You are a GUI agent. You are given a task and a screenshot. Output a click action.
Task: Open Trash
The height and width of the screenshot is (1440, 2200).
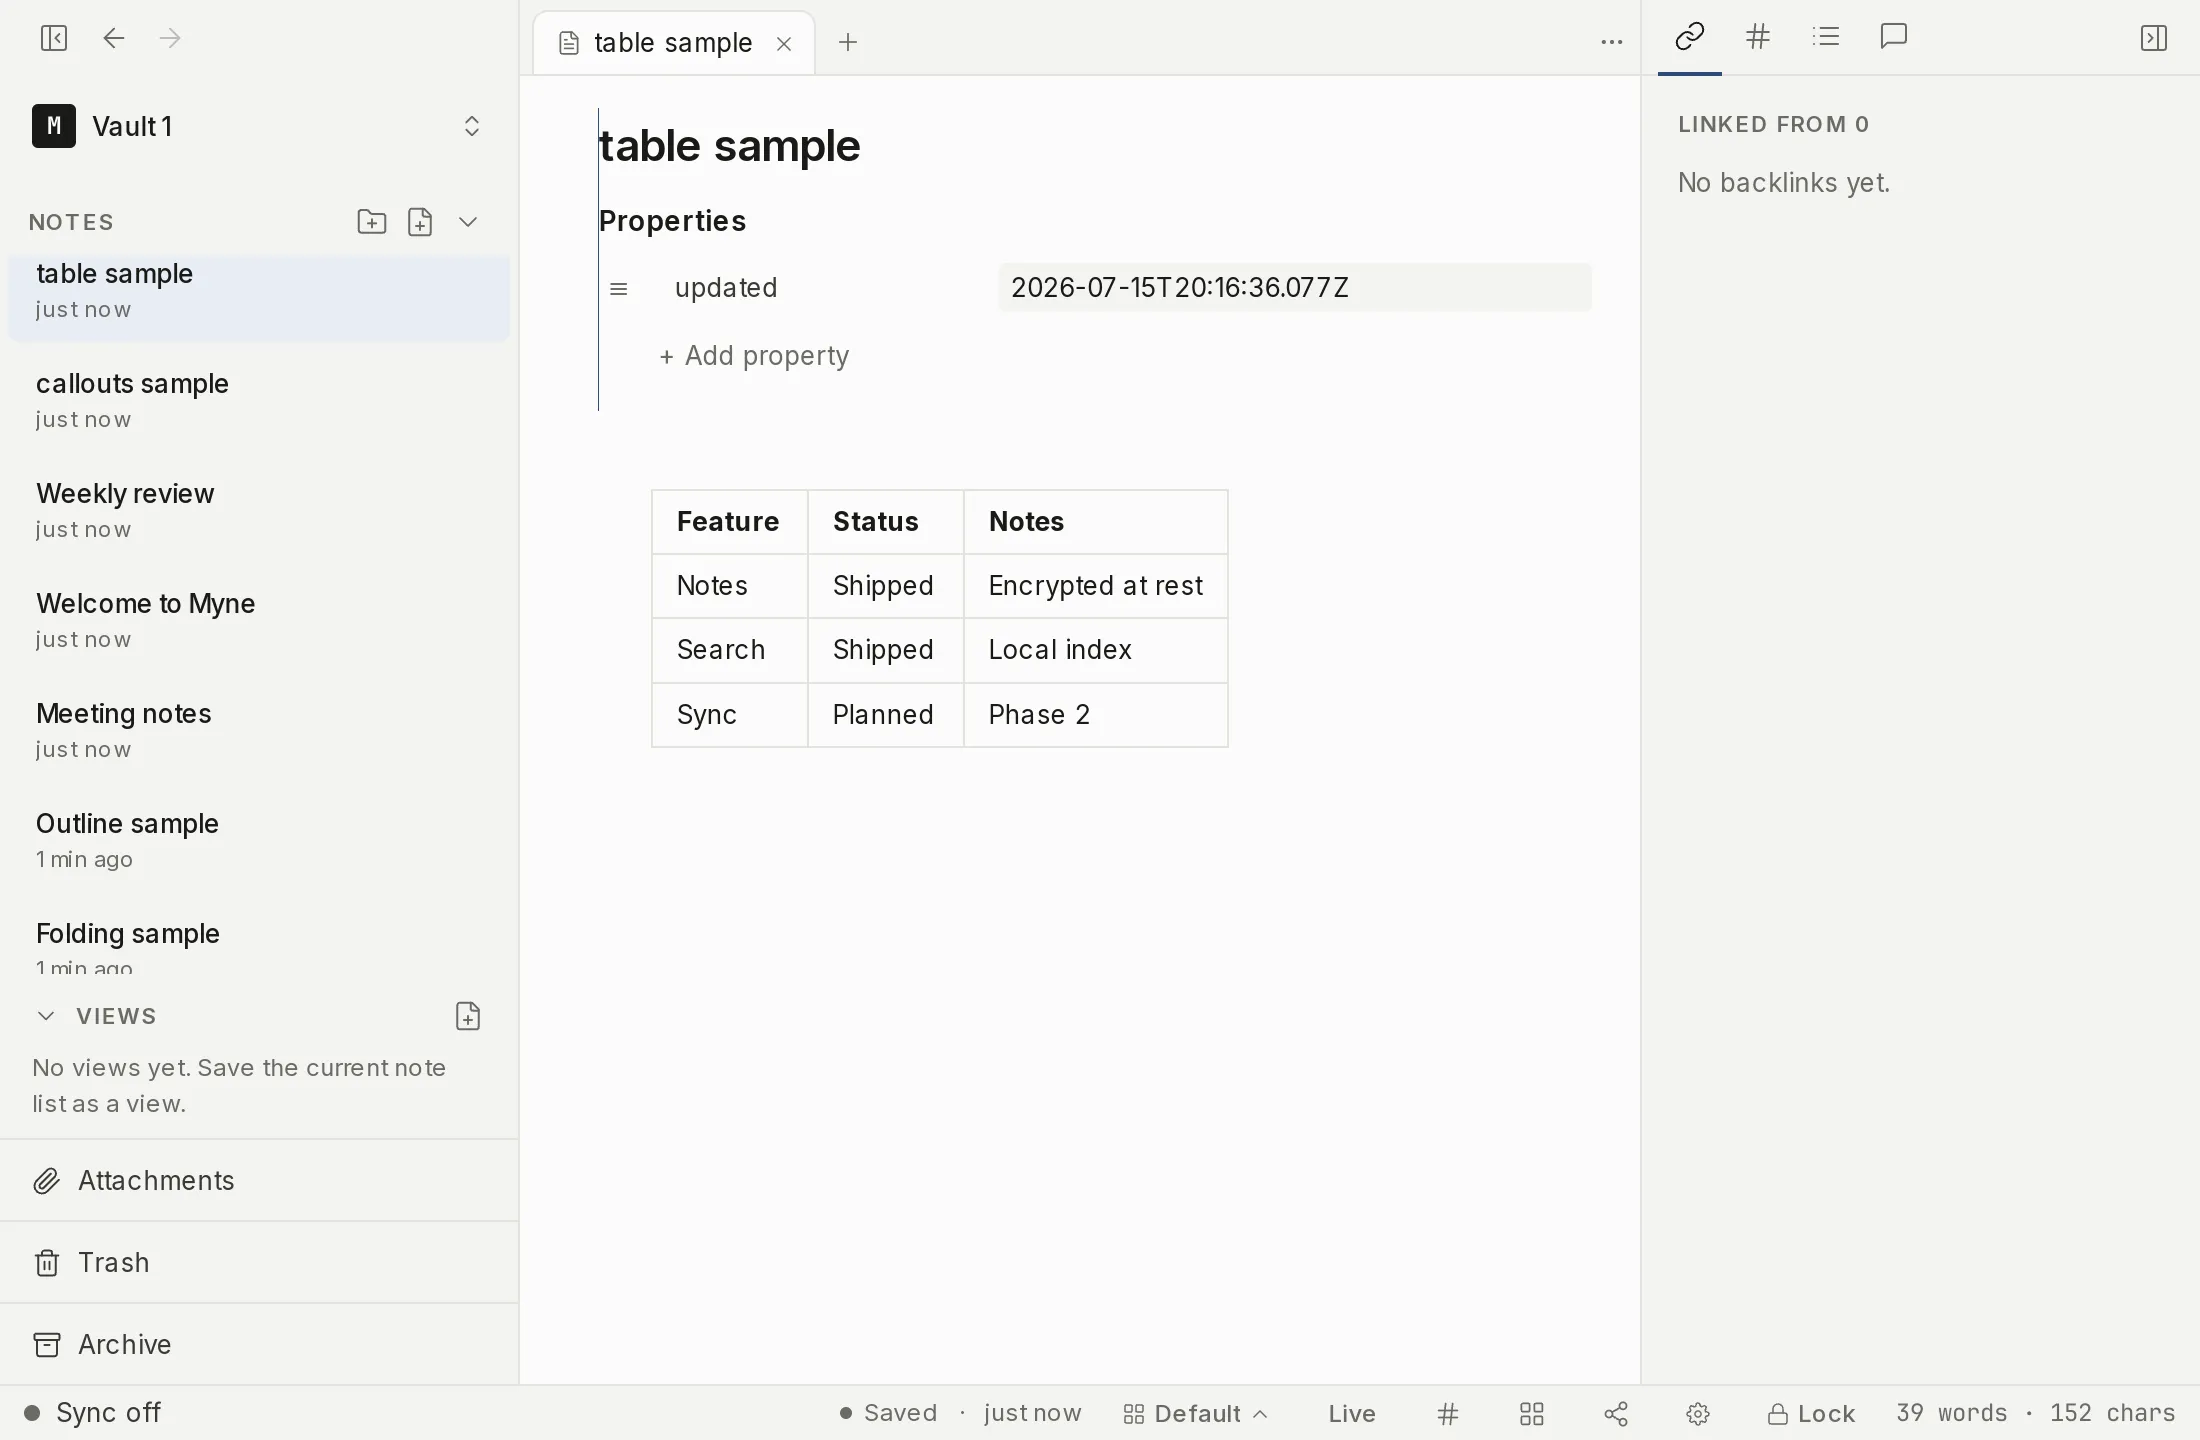[259, 1262]
